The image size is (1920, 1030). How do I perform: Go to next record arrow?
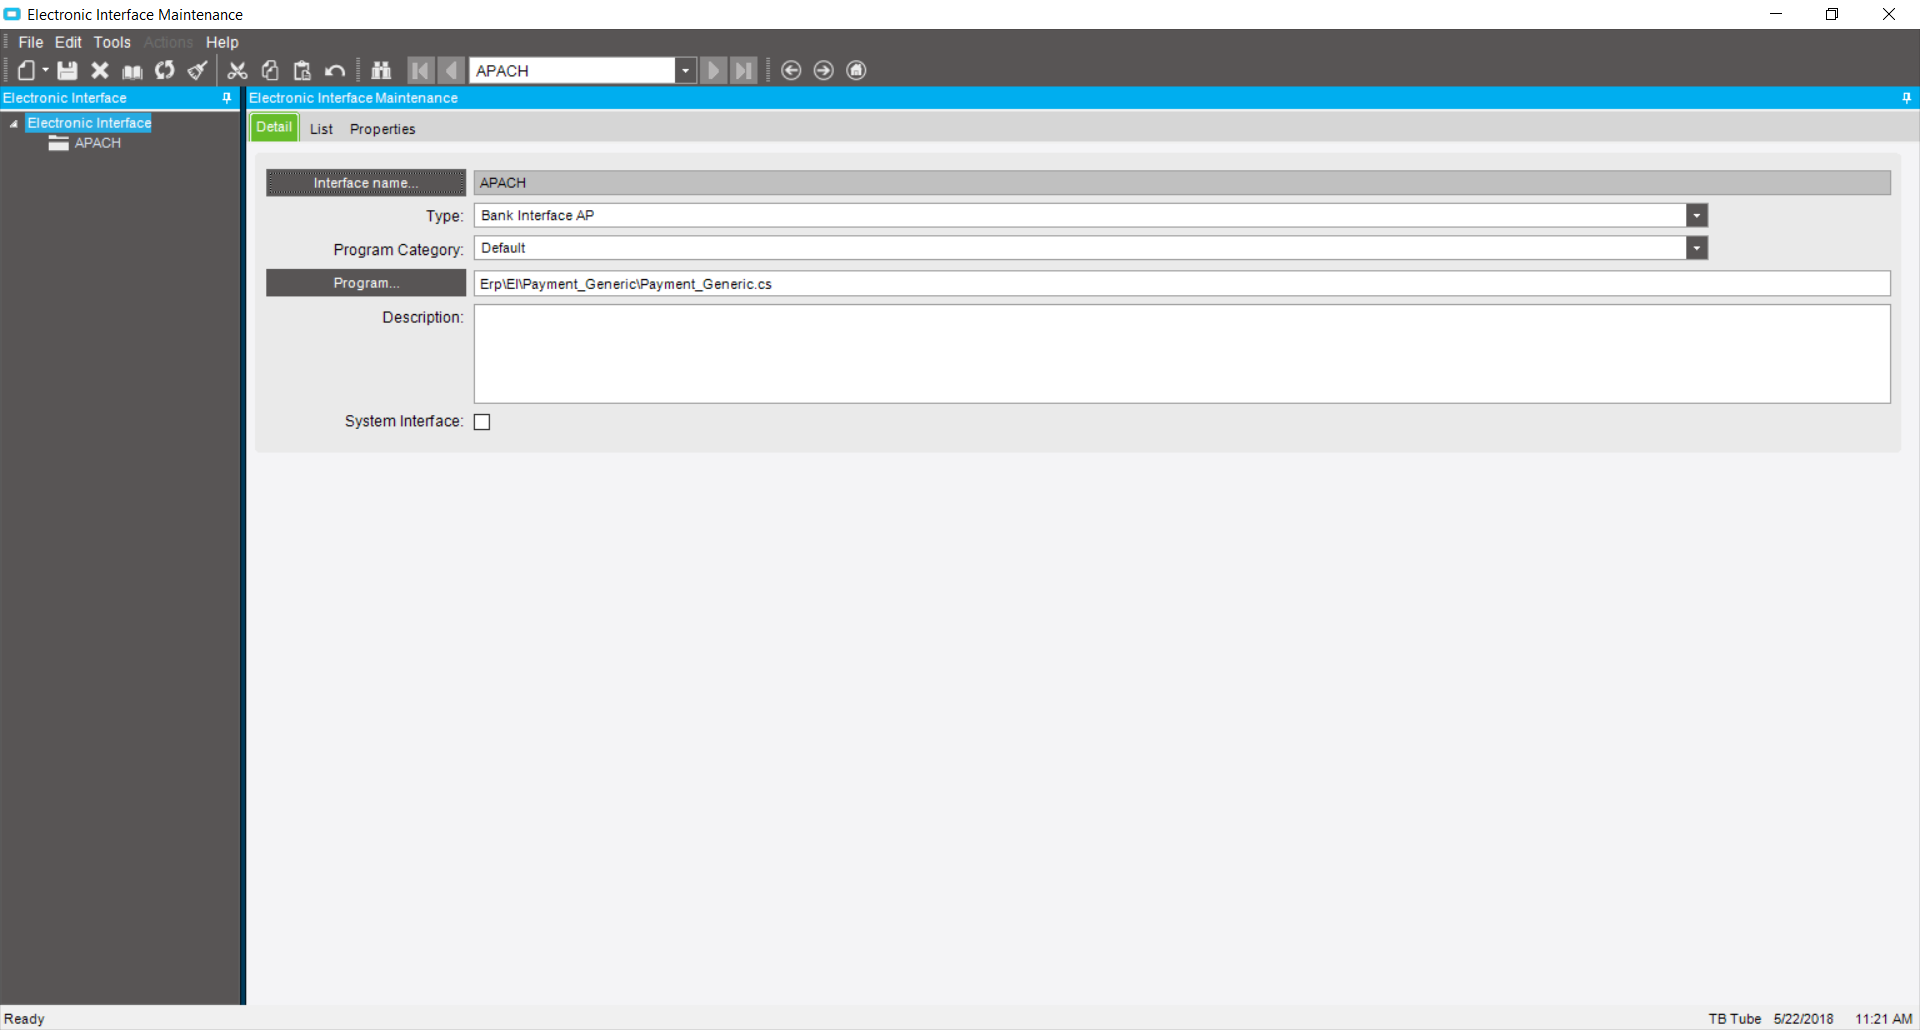[x=713, y=70]
